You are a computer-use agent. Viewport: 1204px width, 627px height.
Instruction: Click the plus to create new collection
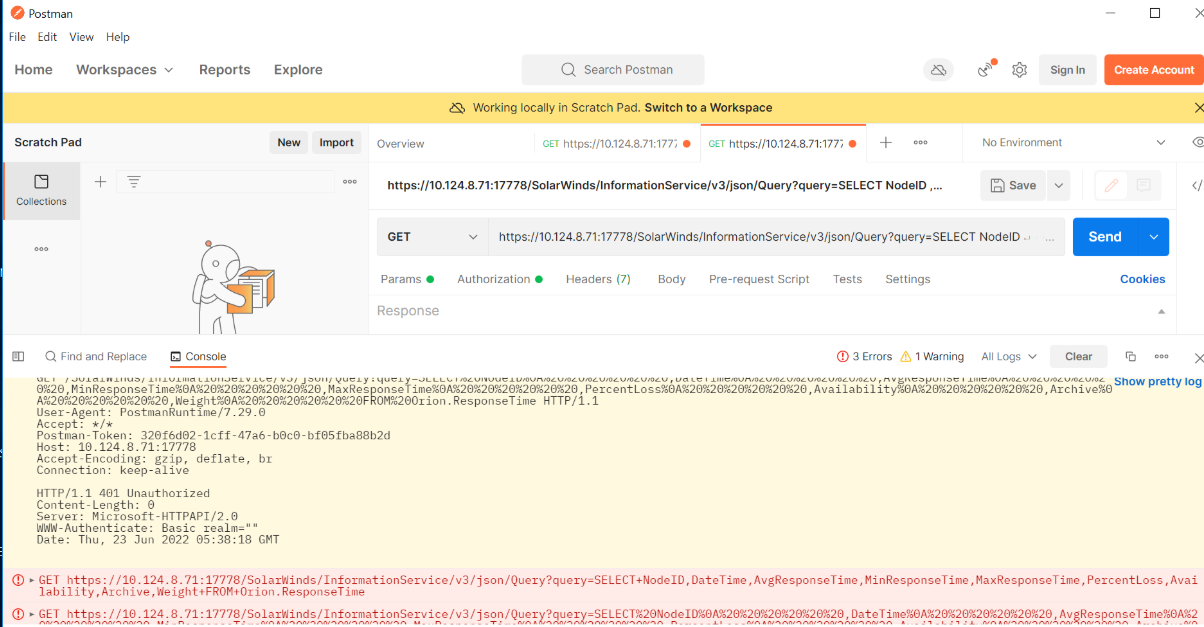(100, 181)
